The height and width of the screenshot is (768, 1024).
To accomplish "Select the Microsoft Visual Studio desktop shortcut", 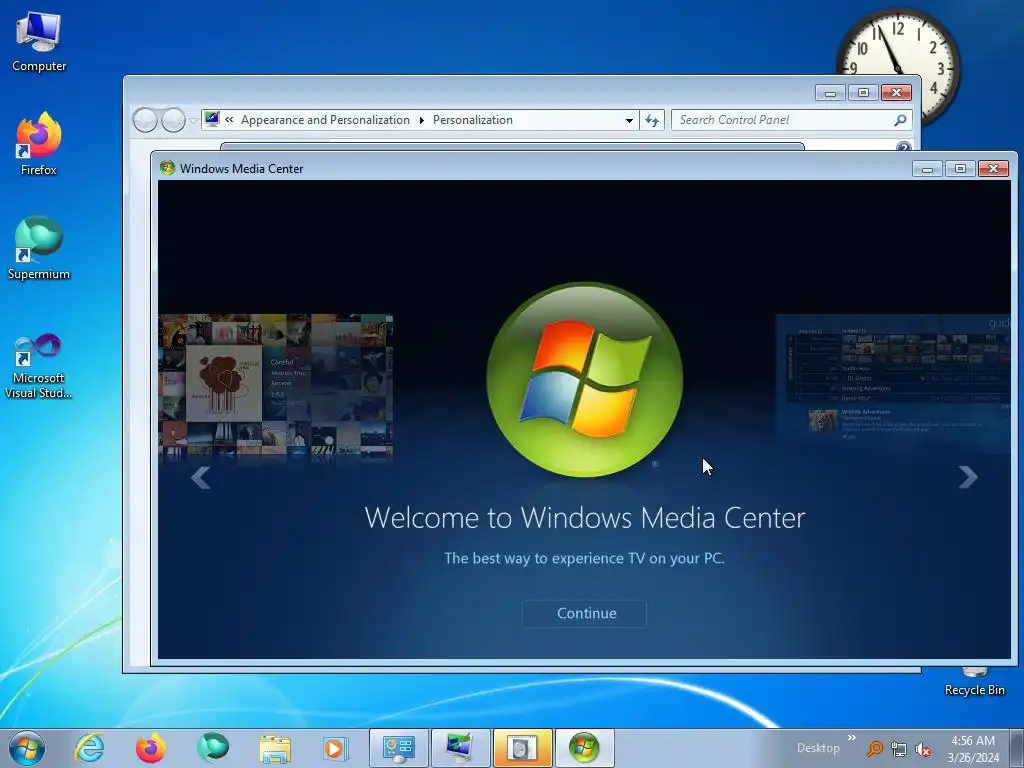I will pyautogui.click(x=39, y=366).
